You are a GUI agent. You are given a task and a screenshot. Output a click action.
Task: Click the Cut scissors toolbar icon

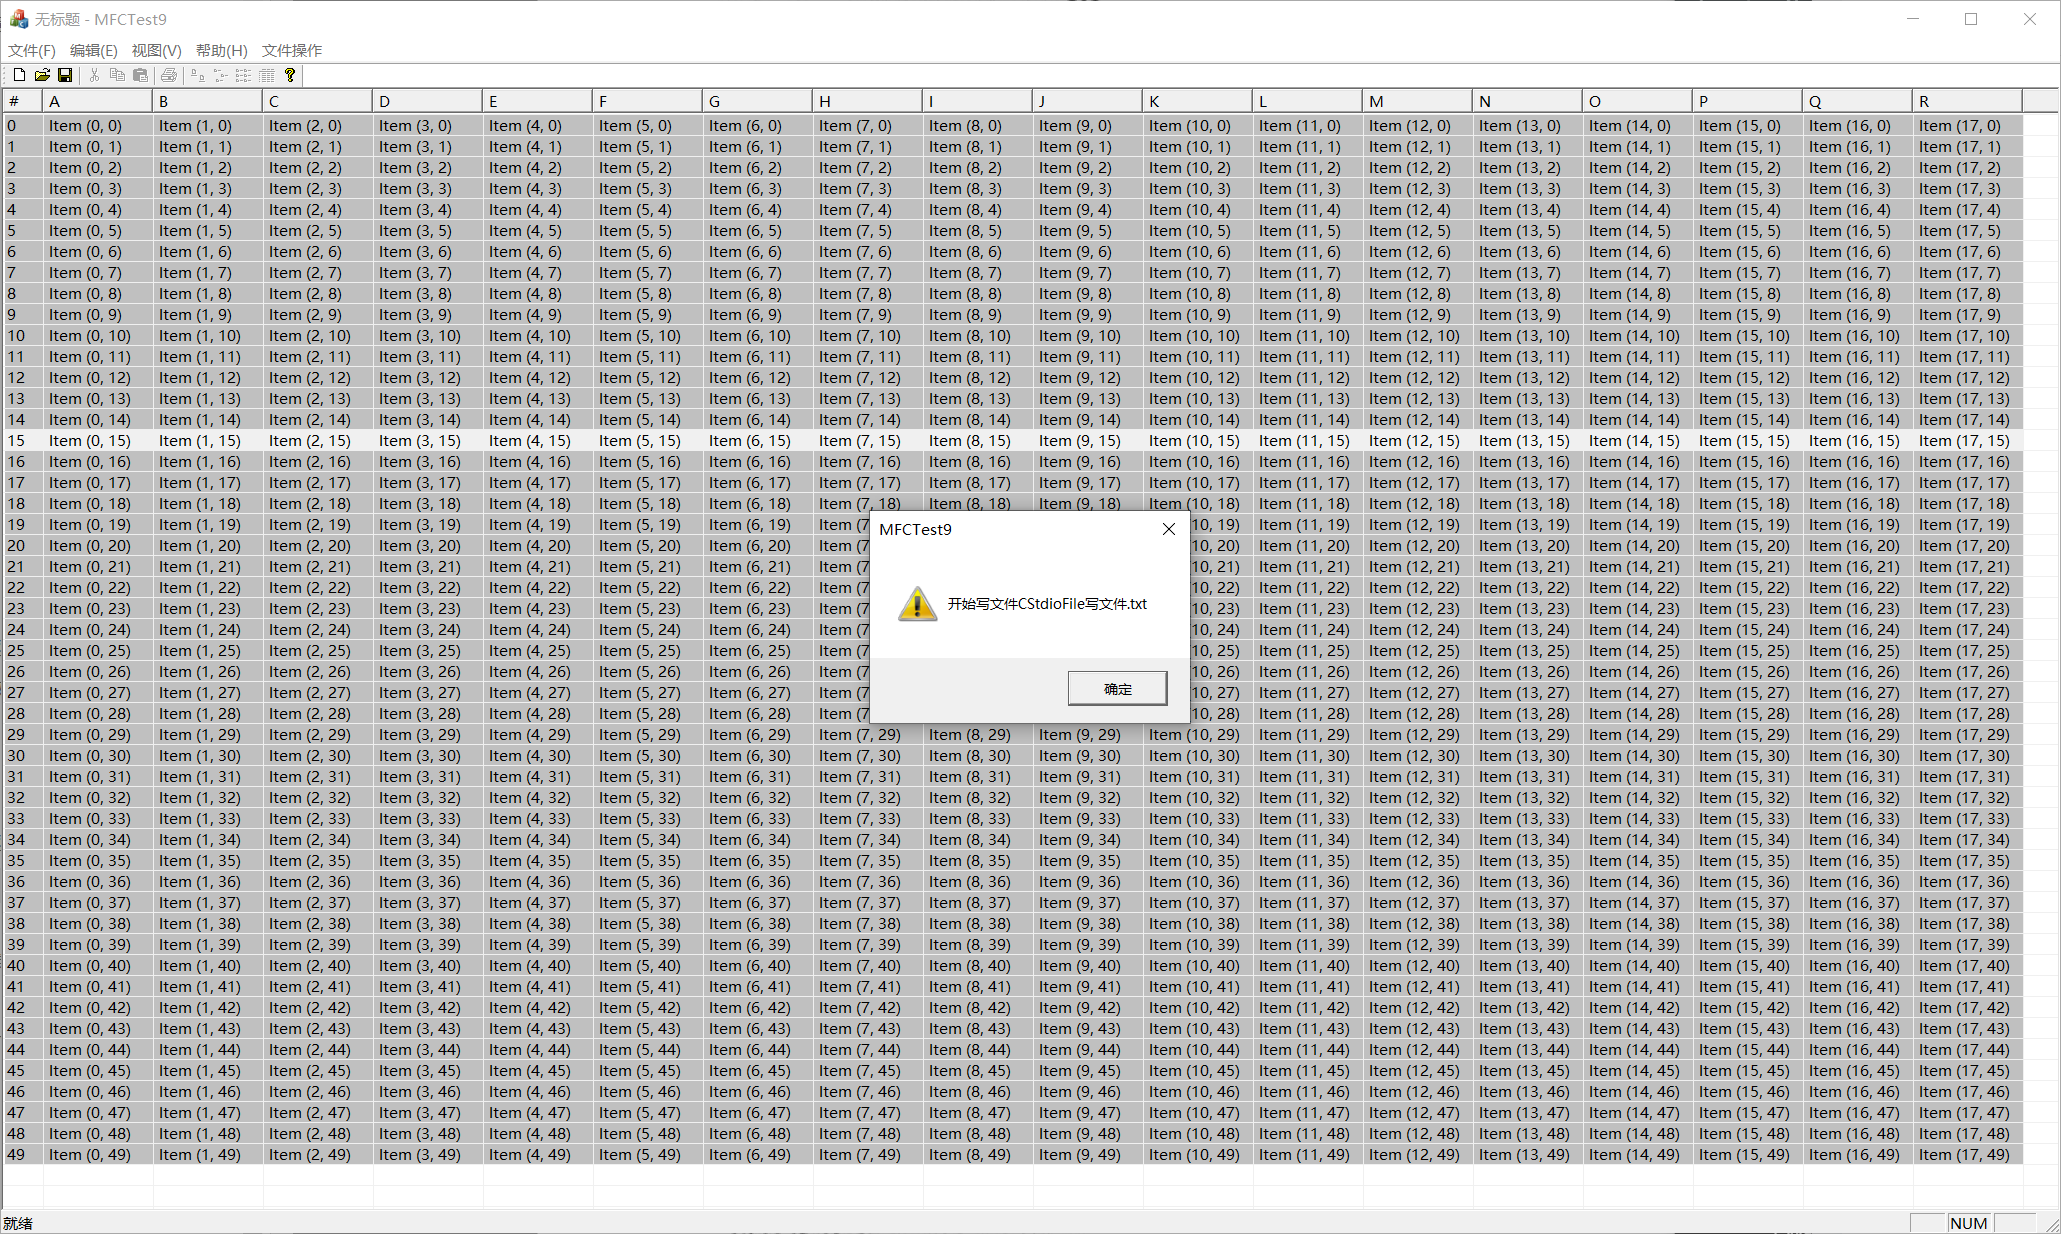click(x=94, y=75)
